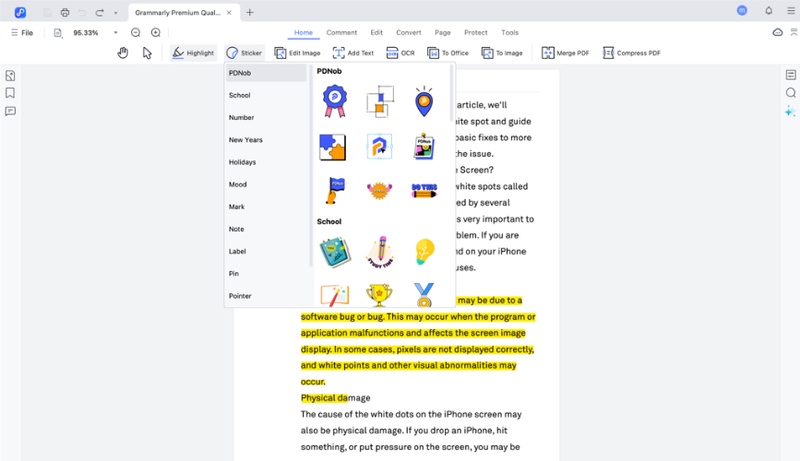
Task: Pick the flag-in-hand sticker
Action: [335, 191]
